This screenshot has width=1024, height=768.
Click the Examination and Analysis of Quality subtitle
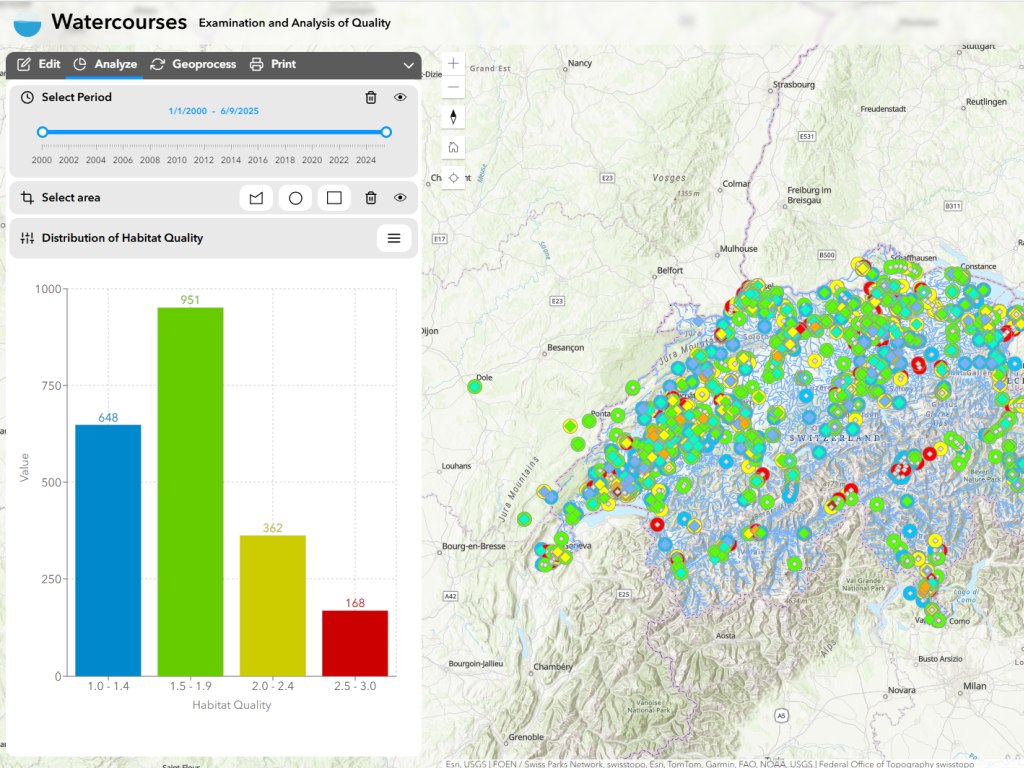coord(295,23)
